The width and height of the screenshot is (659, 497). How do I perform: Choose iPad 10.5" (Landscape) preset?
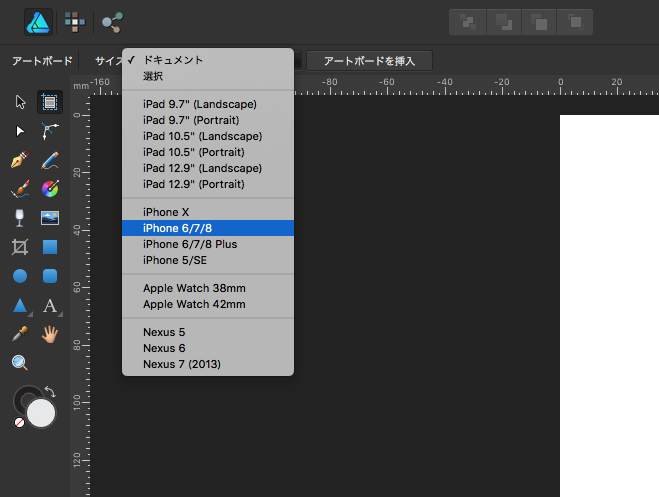pyautogui.click(x=208, y=136)
